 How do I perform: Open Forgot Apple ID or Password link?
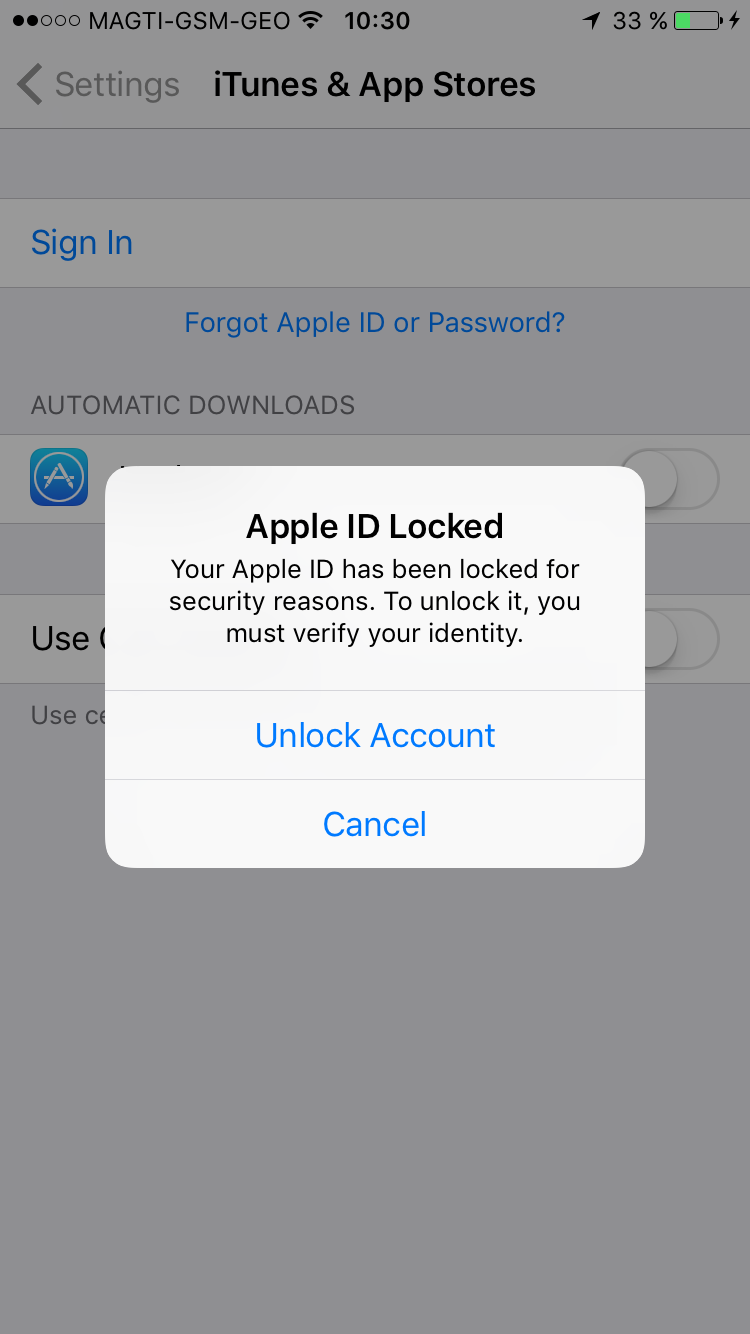click(375, 323)
